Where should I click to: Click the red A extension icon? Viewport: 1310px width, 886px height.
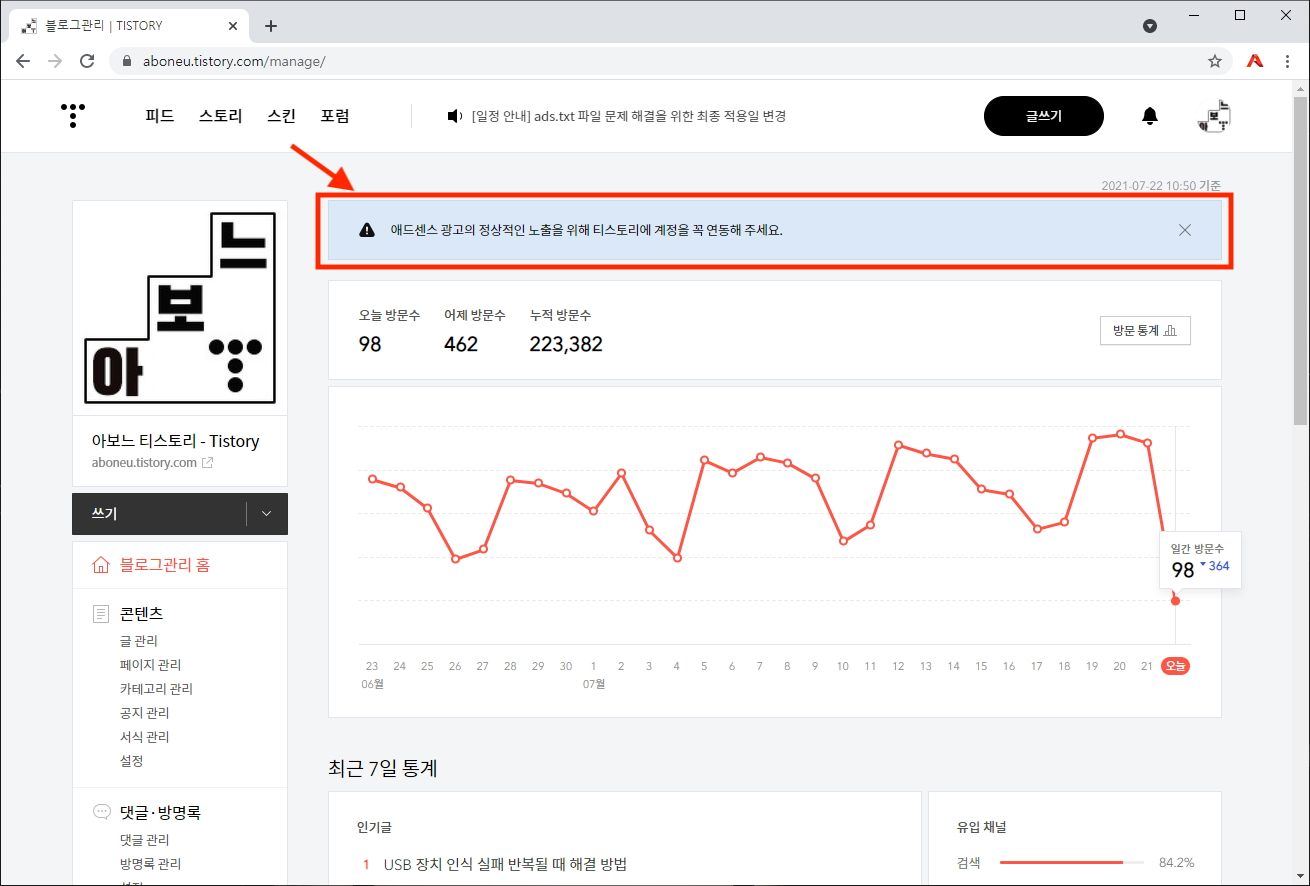[x=1255, y=61]
